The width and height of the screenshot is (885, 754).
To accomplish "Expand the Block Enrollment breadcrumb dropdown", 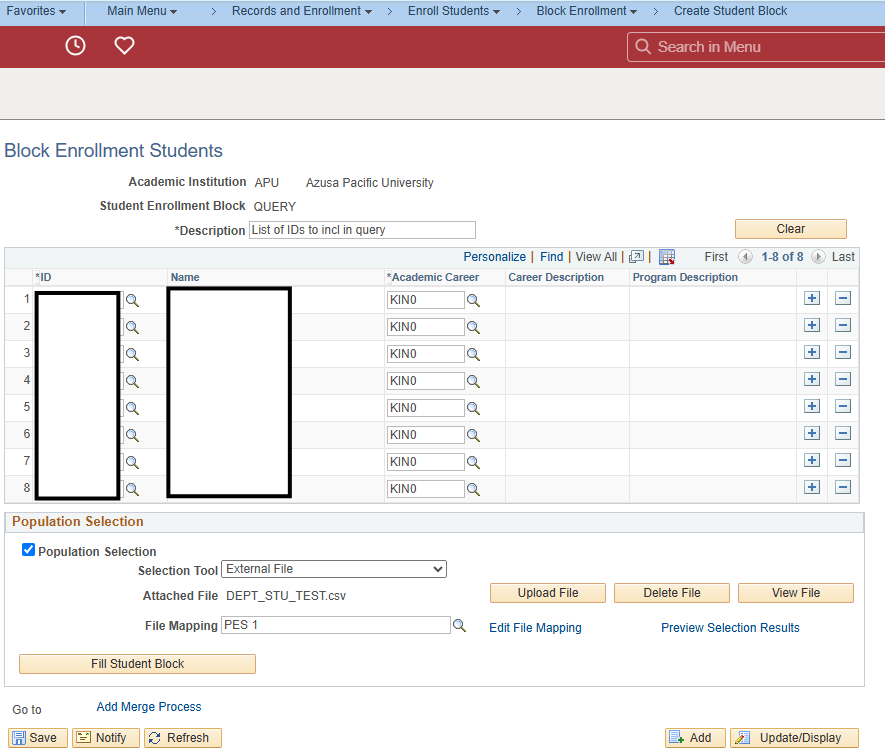I will (586, 11).
